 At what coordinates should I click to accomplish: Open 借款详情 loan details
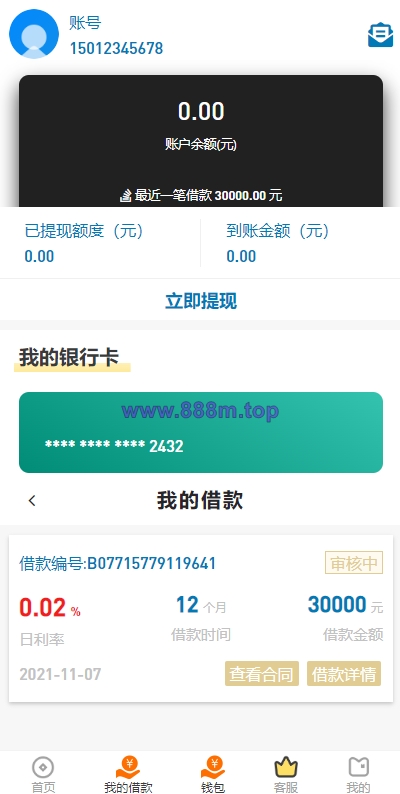pyautogui.click(x=344, y=673)
